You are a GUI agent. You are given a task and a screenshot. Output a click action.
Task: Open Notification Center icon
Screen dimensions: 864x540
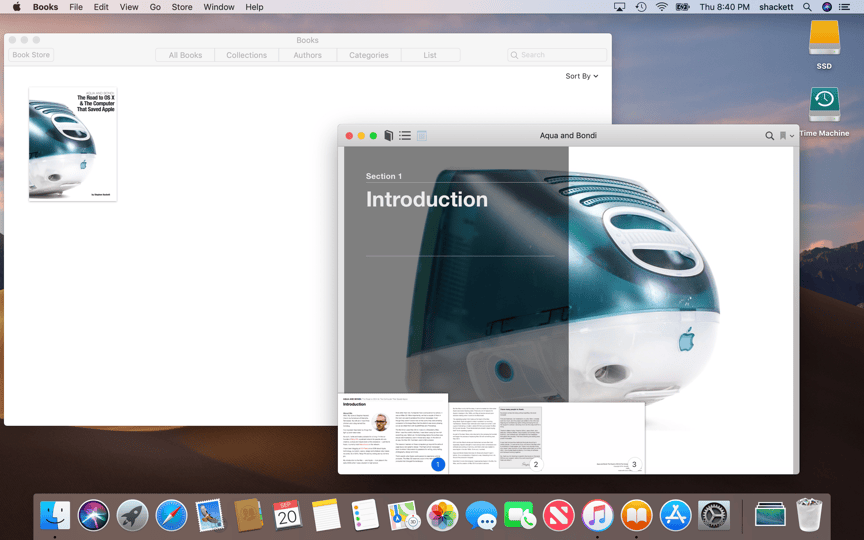[x=844, y=7]
